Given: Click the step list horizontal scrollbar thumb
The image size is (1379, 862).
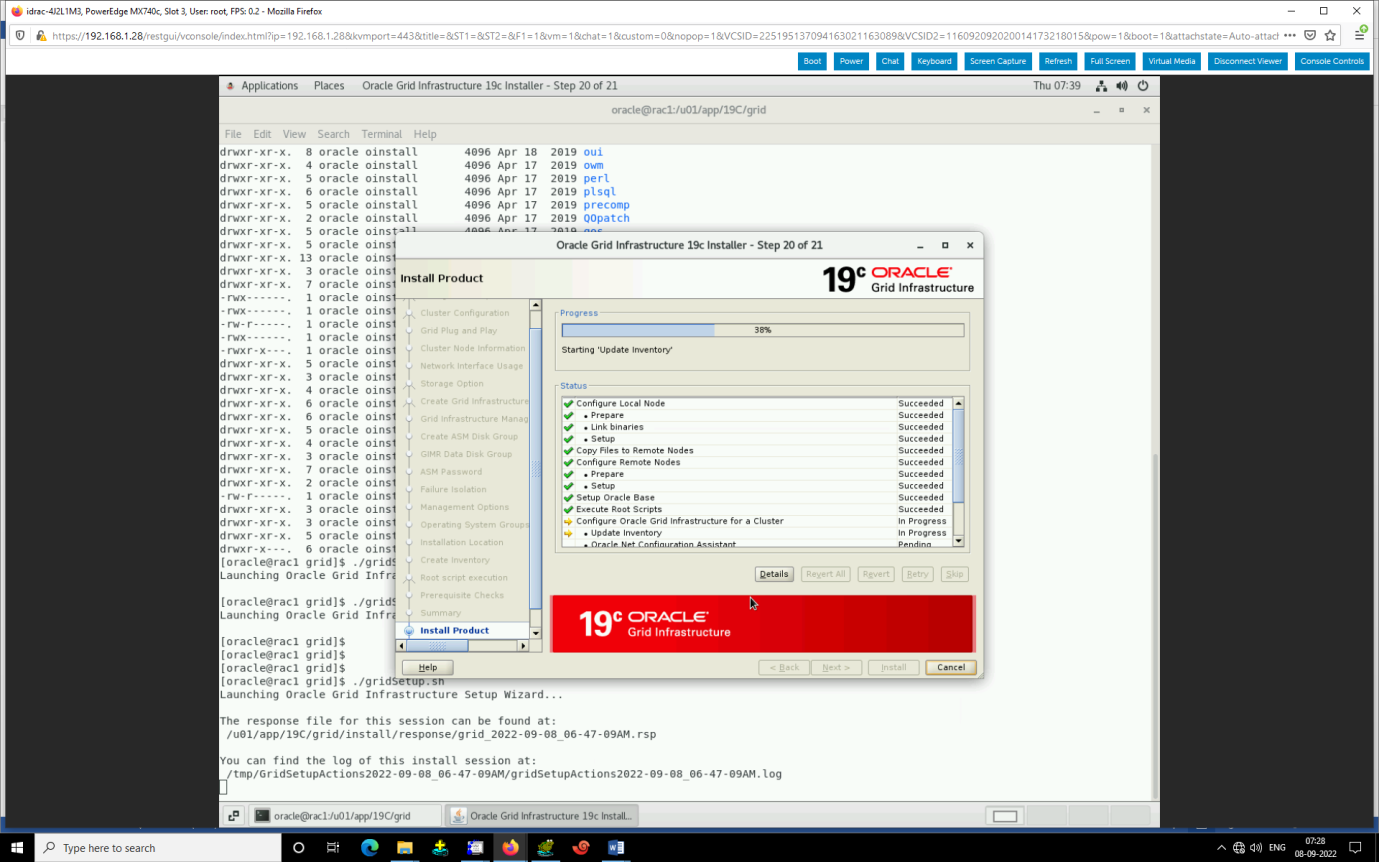Looking at the screenshot, I should pyautogui.click(x=437, y=646).
